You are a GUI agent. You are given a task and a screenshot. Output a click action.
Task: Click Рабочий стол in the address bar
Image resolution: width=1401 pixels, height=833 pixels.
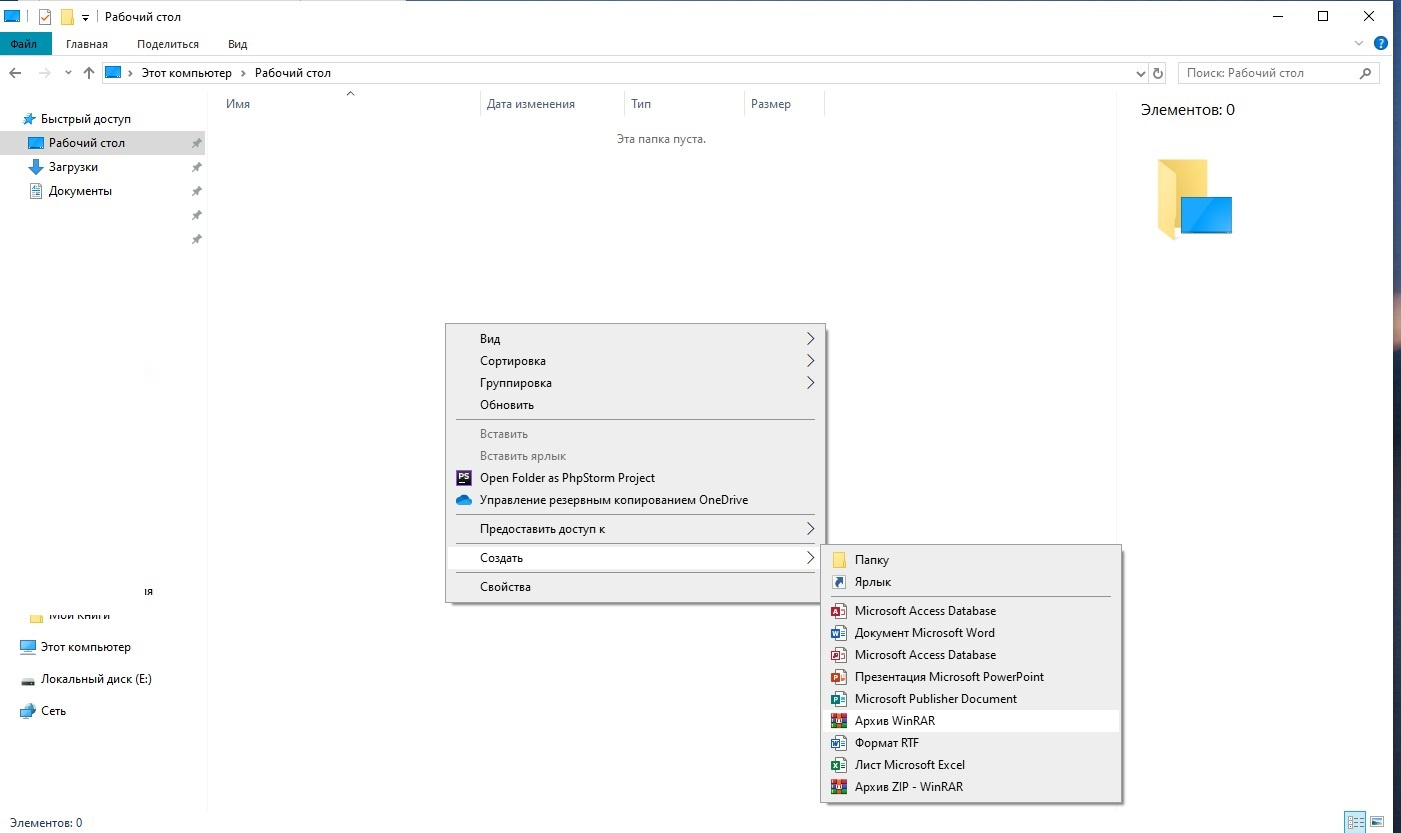(x=293, y=73)
